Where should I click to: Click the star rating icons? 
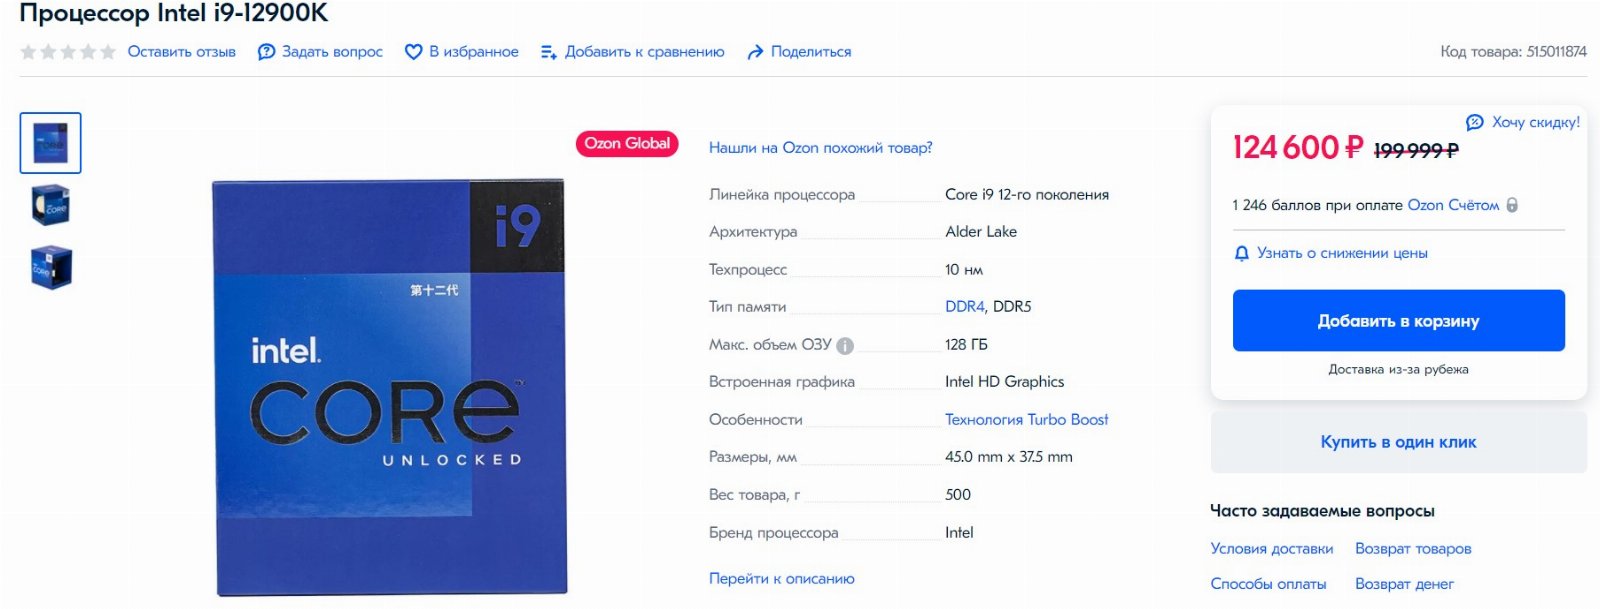[68, 52]
